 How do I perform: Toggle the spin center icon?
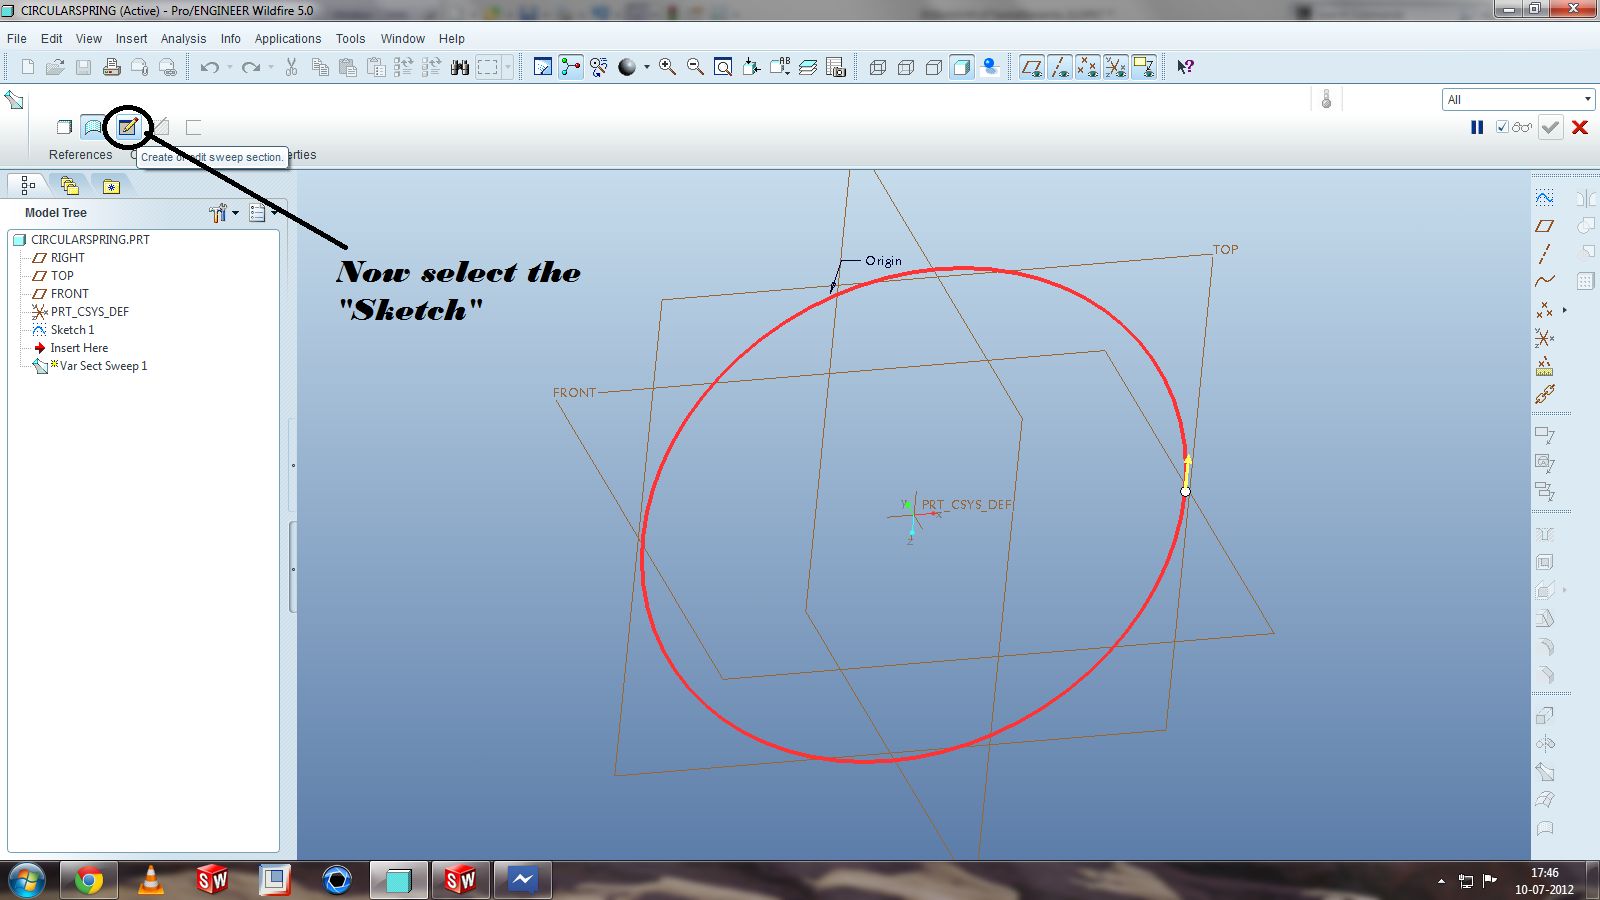[x=571, y=67]
